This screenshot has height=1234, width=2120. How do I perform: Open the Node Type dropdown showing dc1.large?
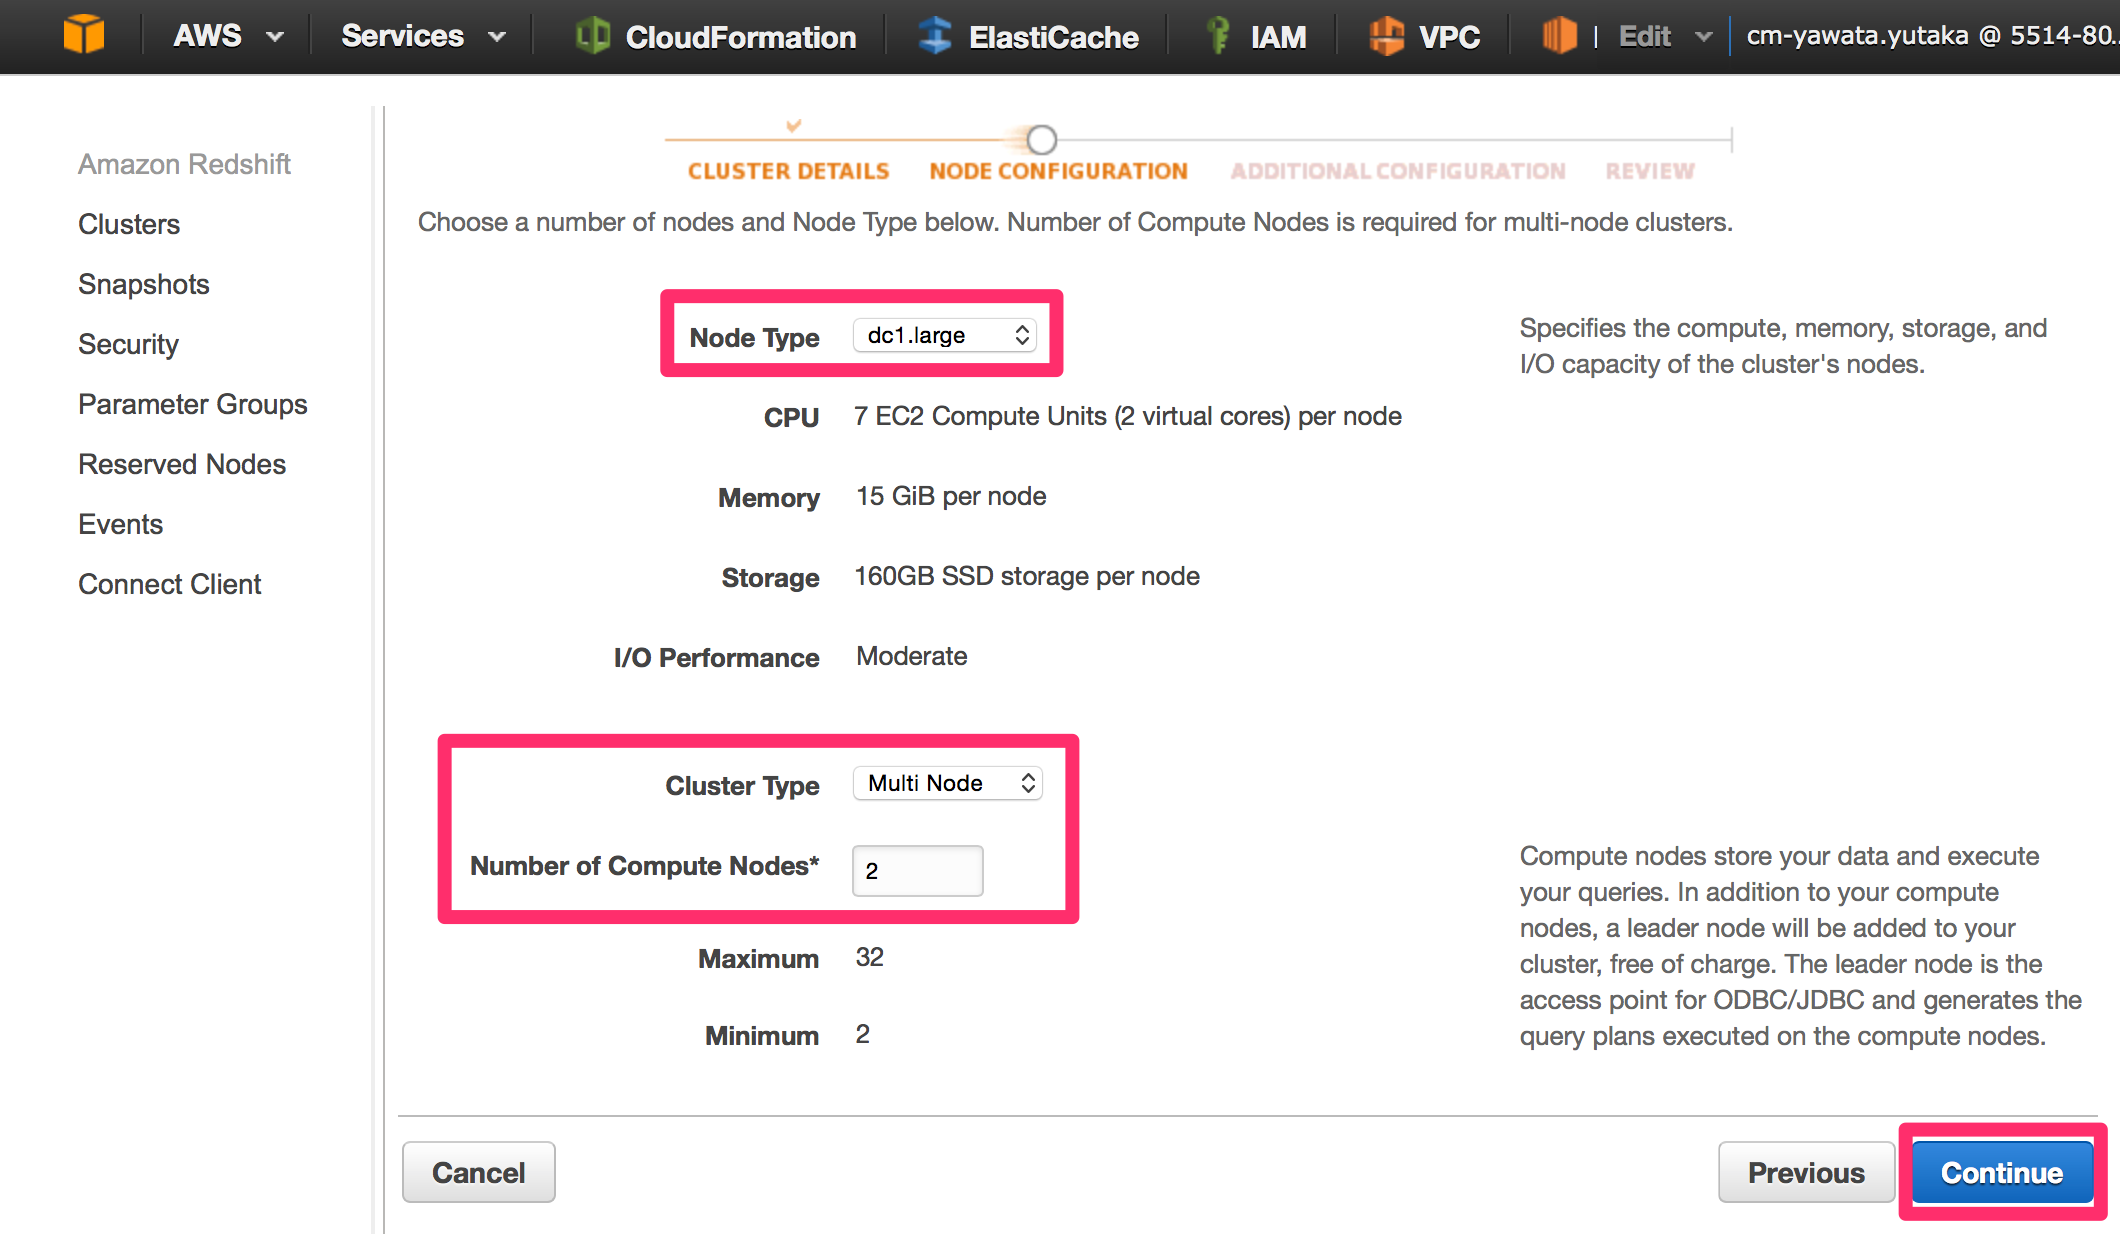point(944,336)
